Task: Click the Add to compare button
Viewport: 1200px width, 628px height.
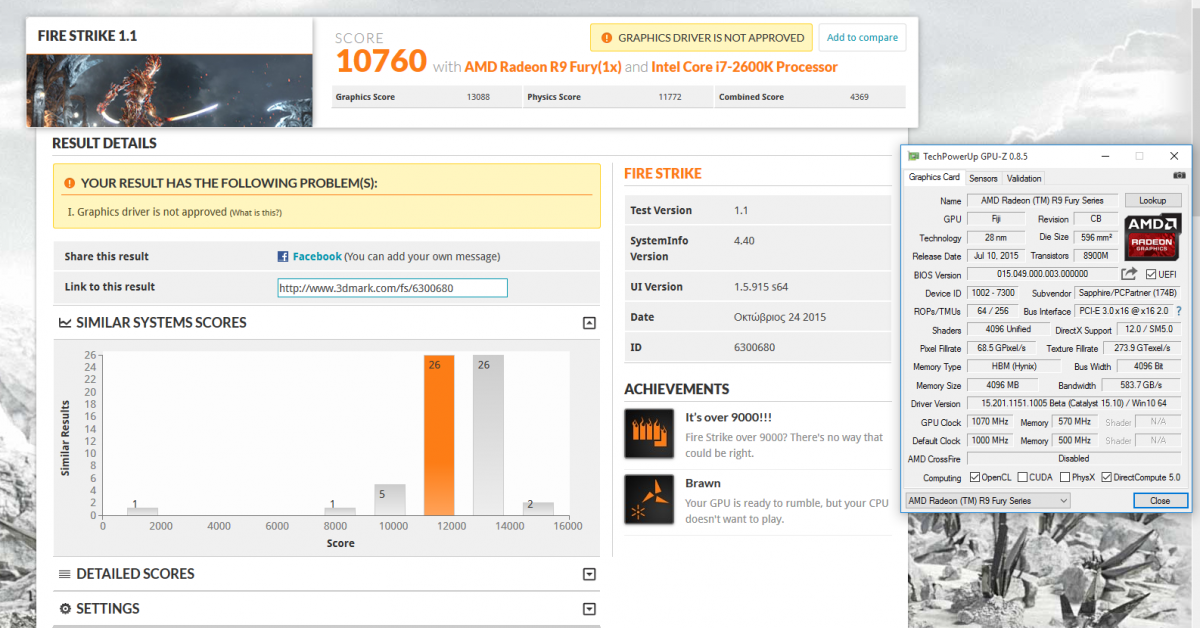Action: pos(862,37)
